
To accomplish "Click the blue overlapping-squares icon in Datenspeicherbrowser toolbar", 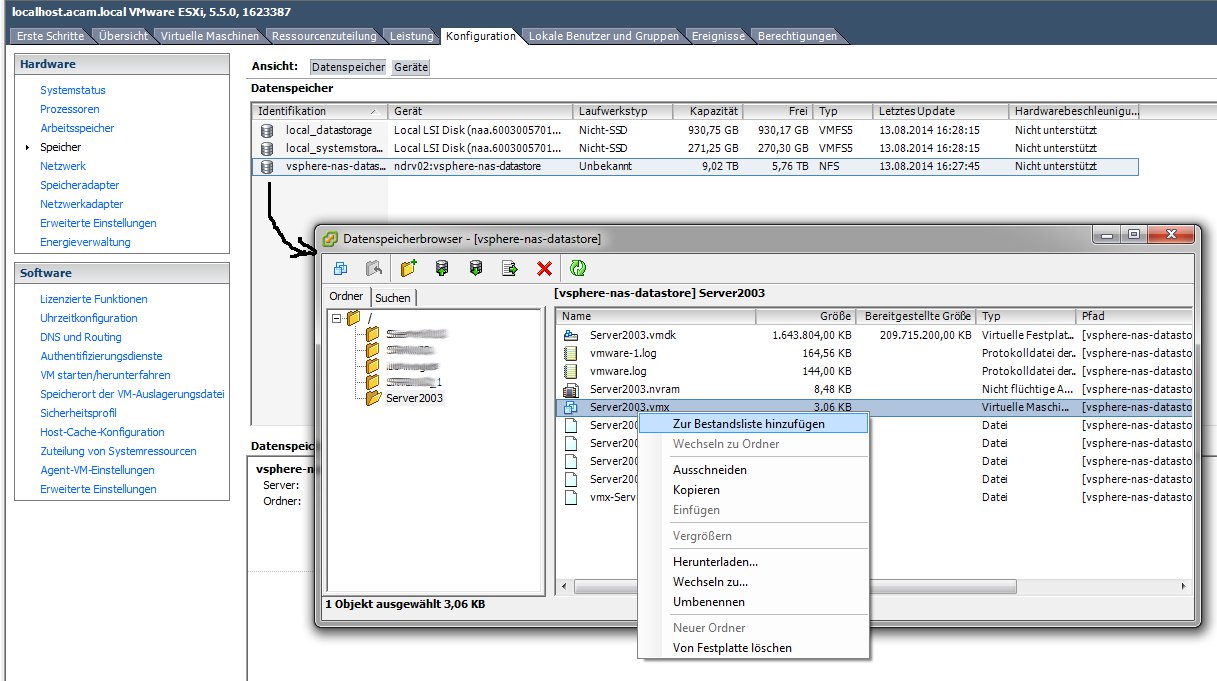I will coord(341,268).
